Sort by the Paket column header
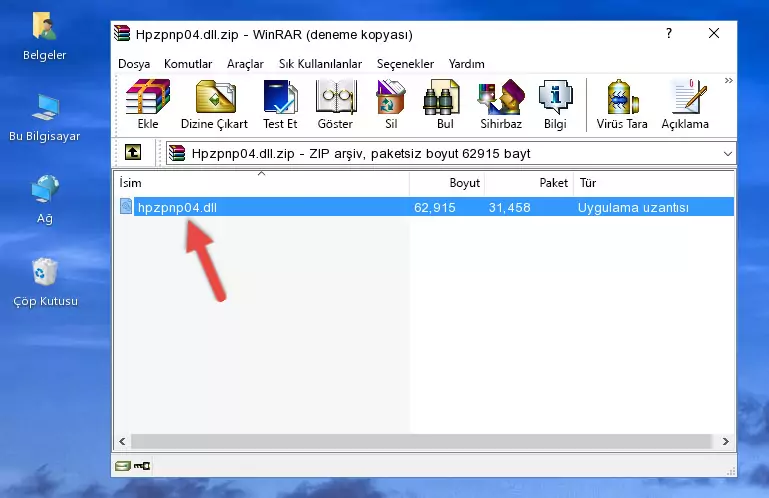769x498 pixels. (529, 183)
